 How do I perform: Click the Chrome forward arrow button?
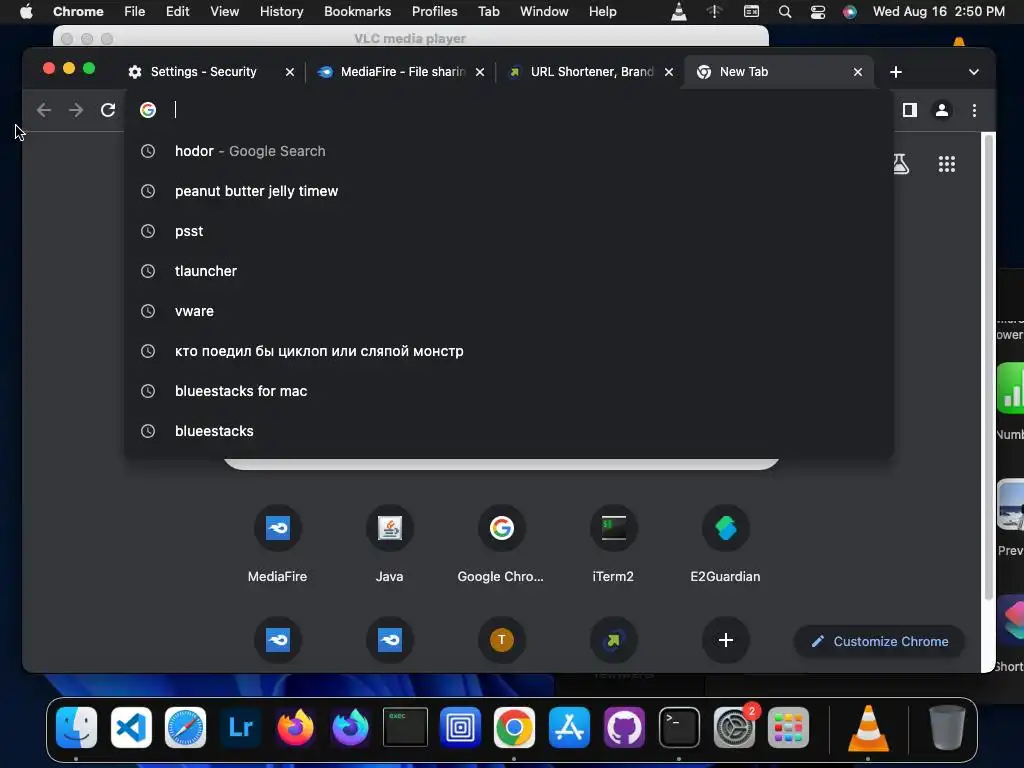76,110
